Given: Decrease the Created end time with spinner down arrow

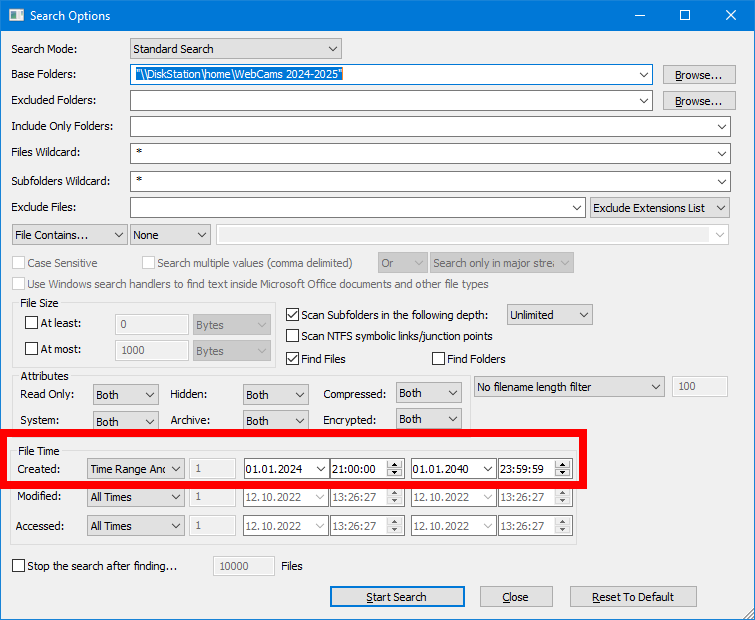Looking at the screenshot, I should 562,474.
